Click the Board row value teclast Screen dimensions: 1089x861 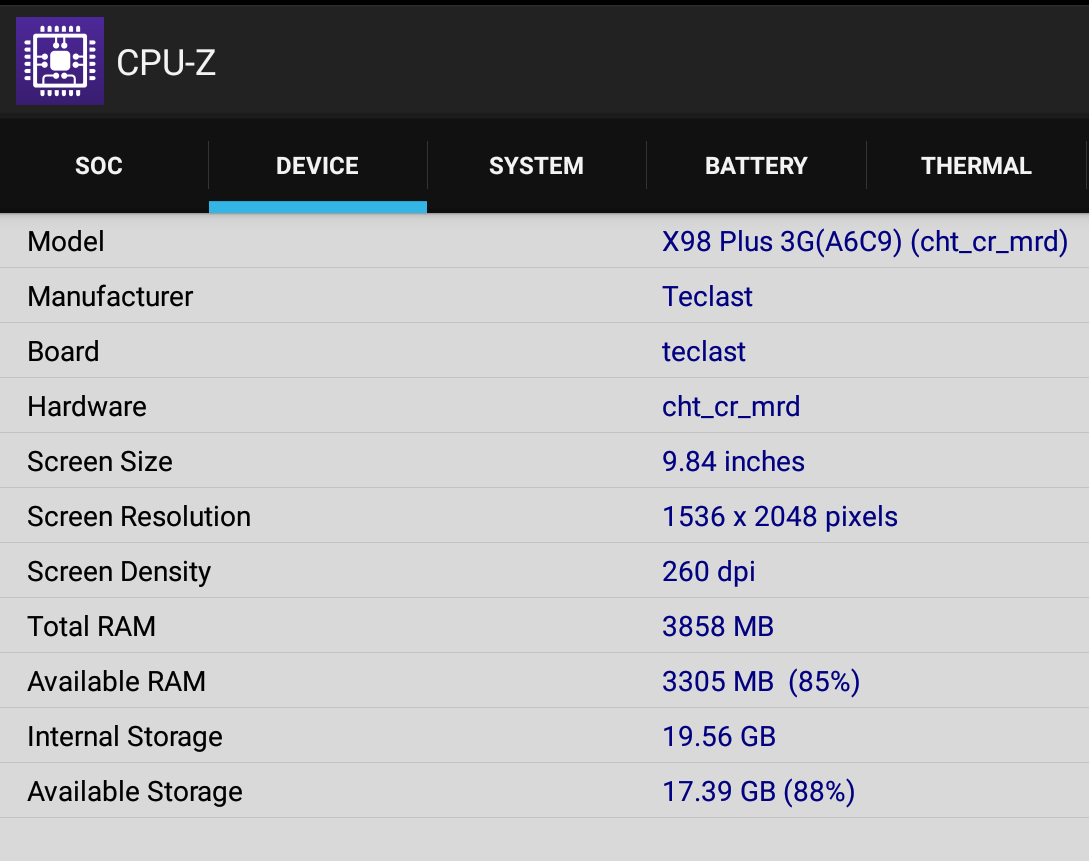point(704,351)
